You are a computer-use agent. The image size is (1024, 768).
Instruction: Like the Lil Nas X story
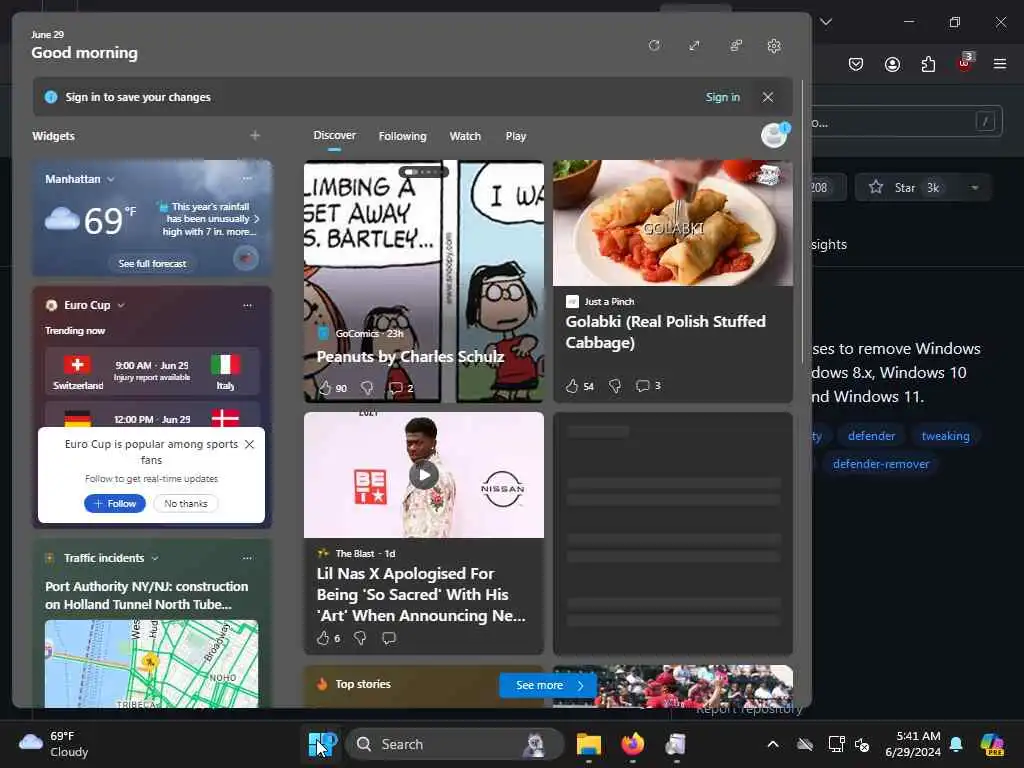click(323, 638)
